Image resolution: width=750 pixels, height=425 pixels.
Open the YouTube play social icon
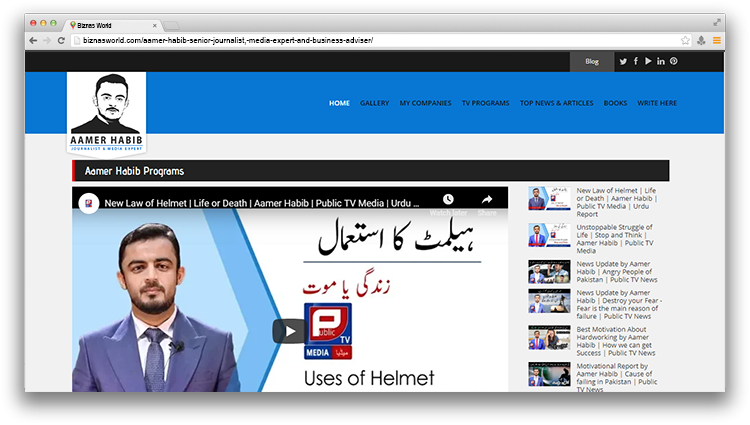point(648,61)
